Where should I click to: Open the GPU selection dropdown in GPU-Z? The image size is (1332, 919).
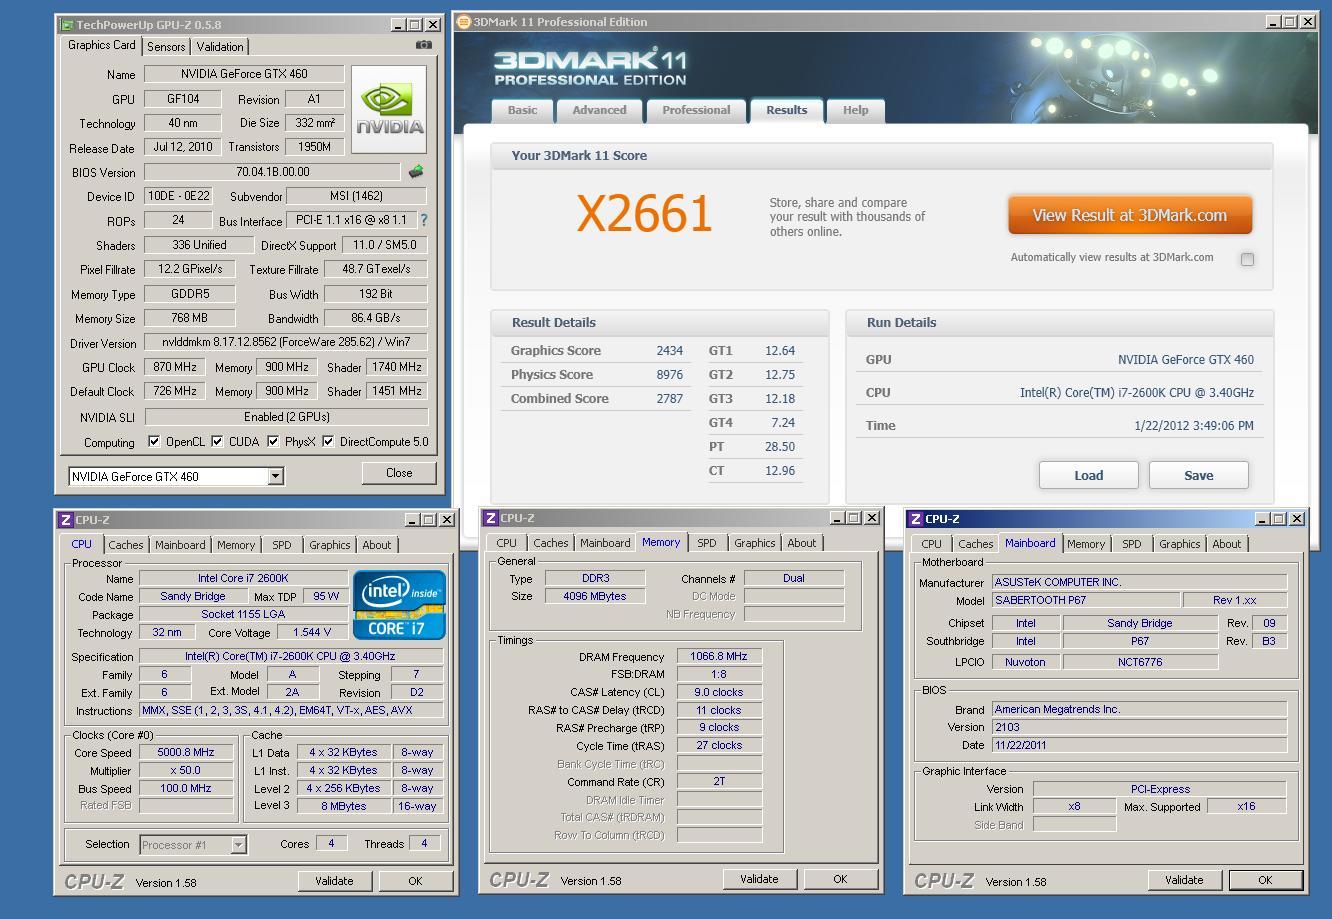[276, 477]
